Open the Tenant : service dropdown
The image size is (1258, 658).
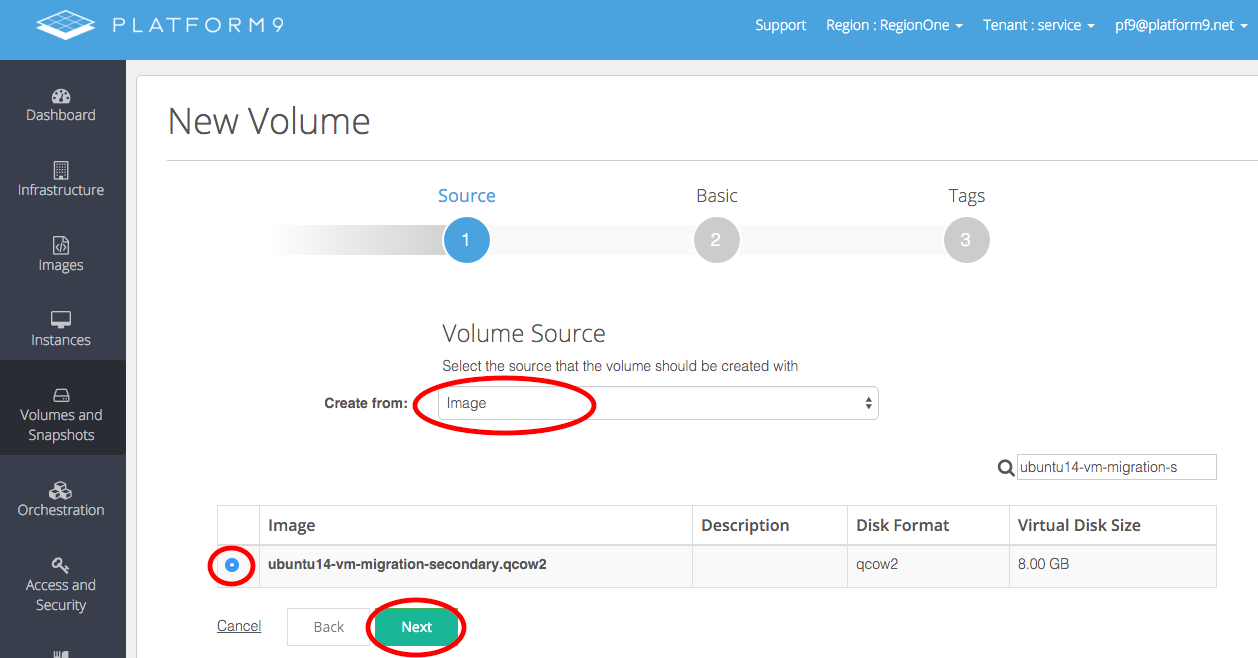coord(1038,25)
